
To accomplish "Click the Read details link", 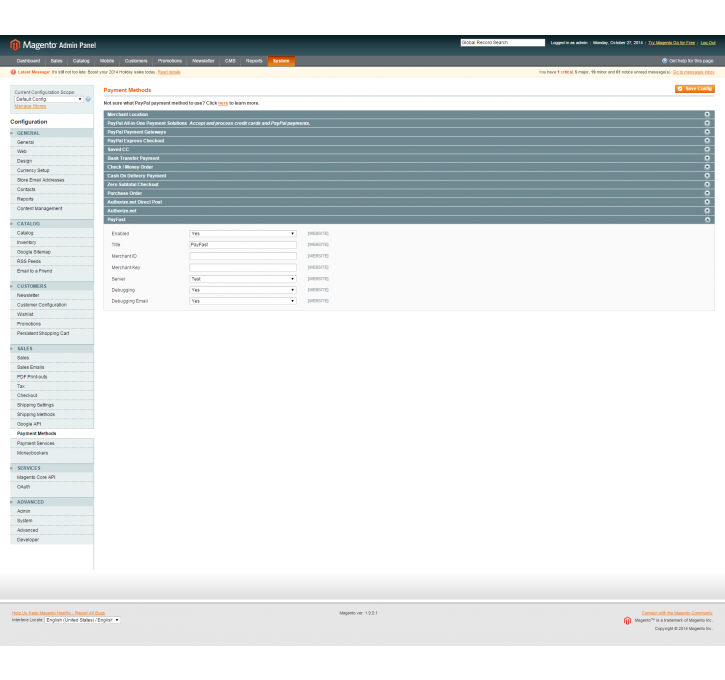I will tap(169, 72).
